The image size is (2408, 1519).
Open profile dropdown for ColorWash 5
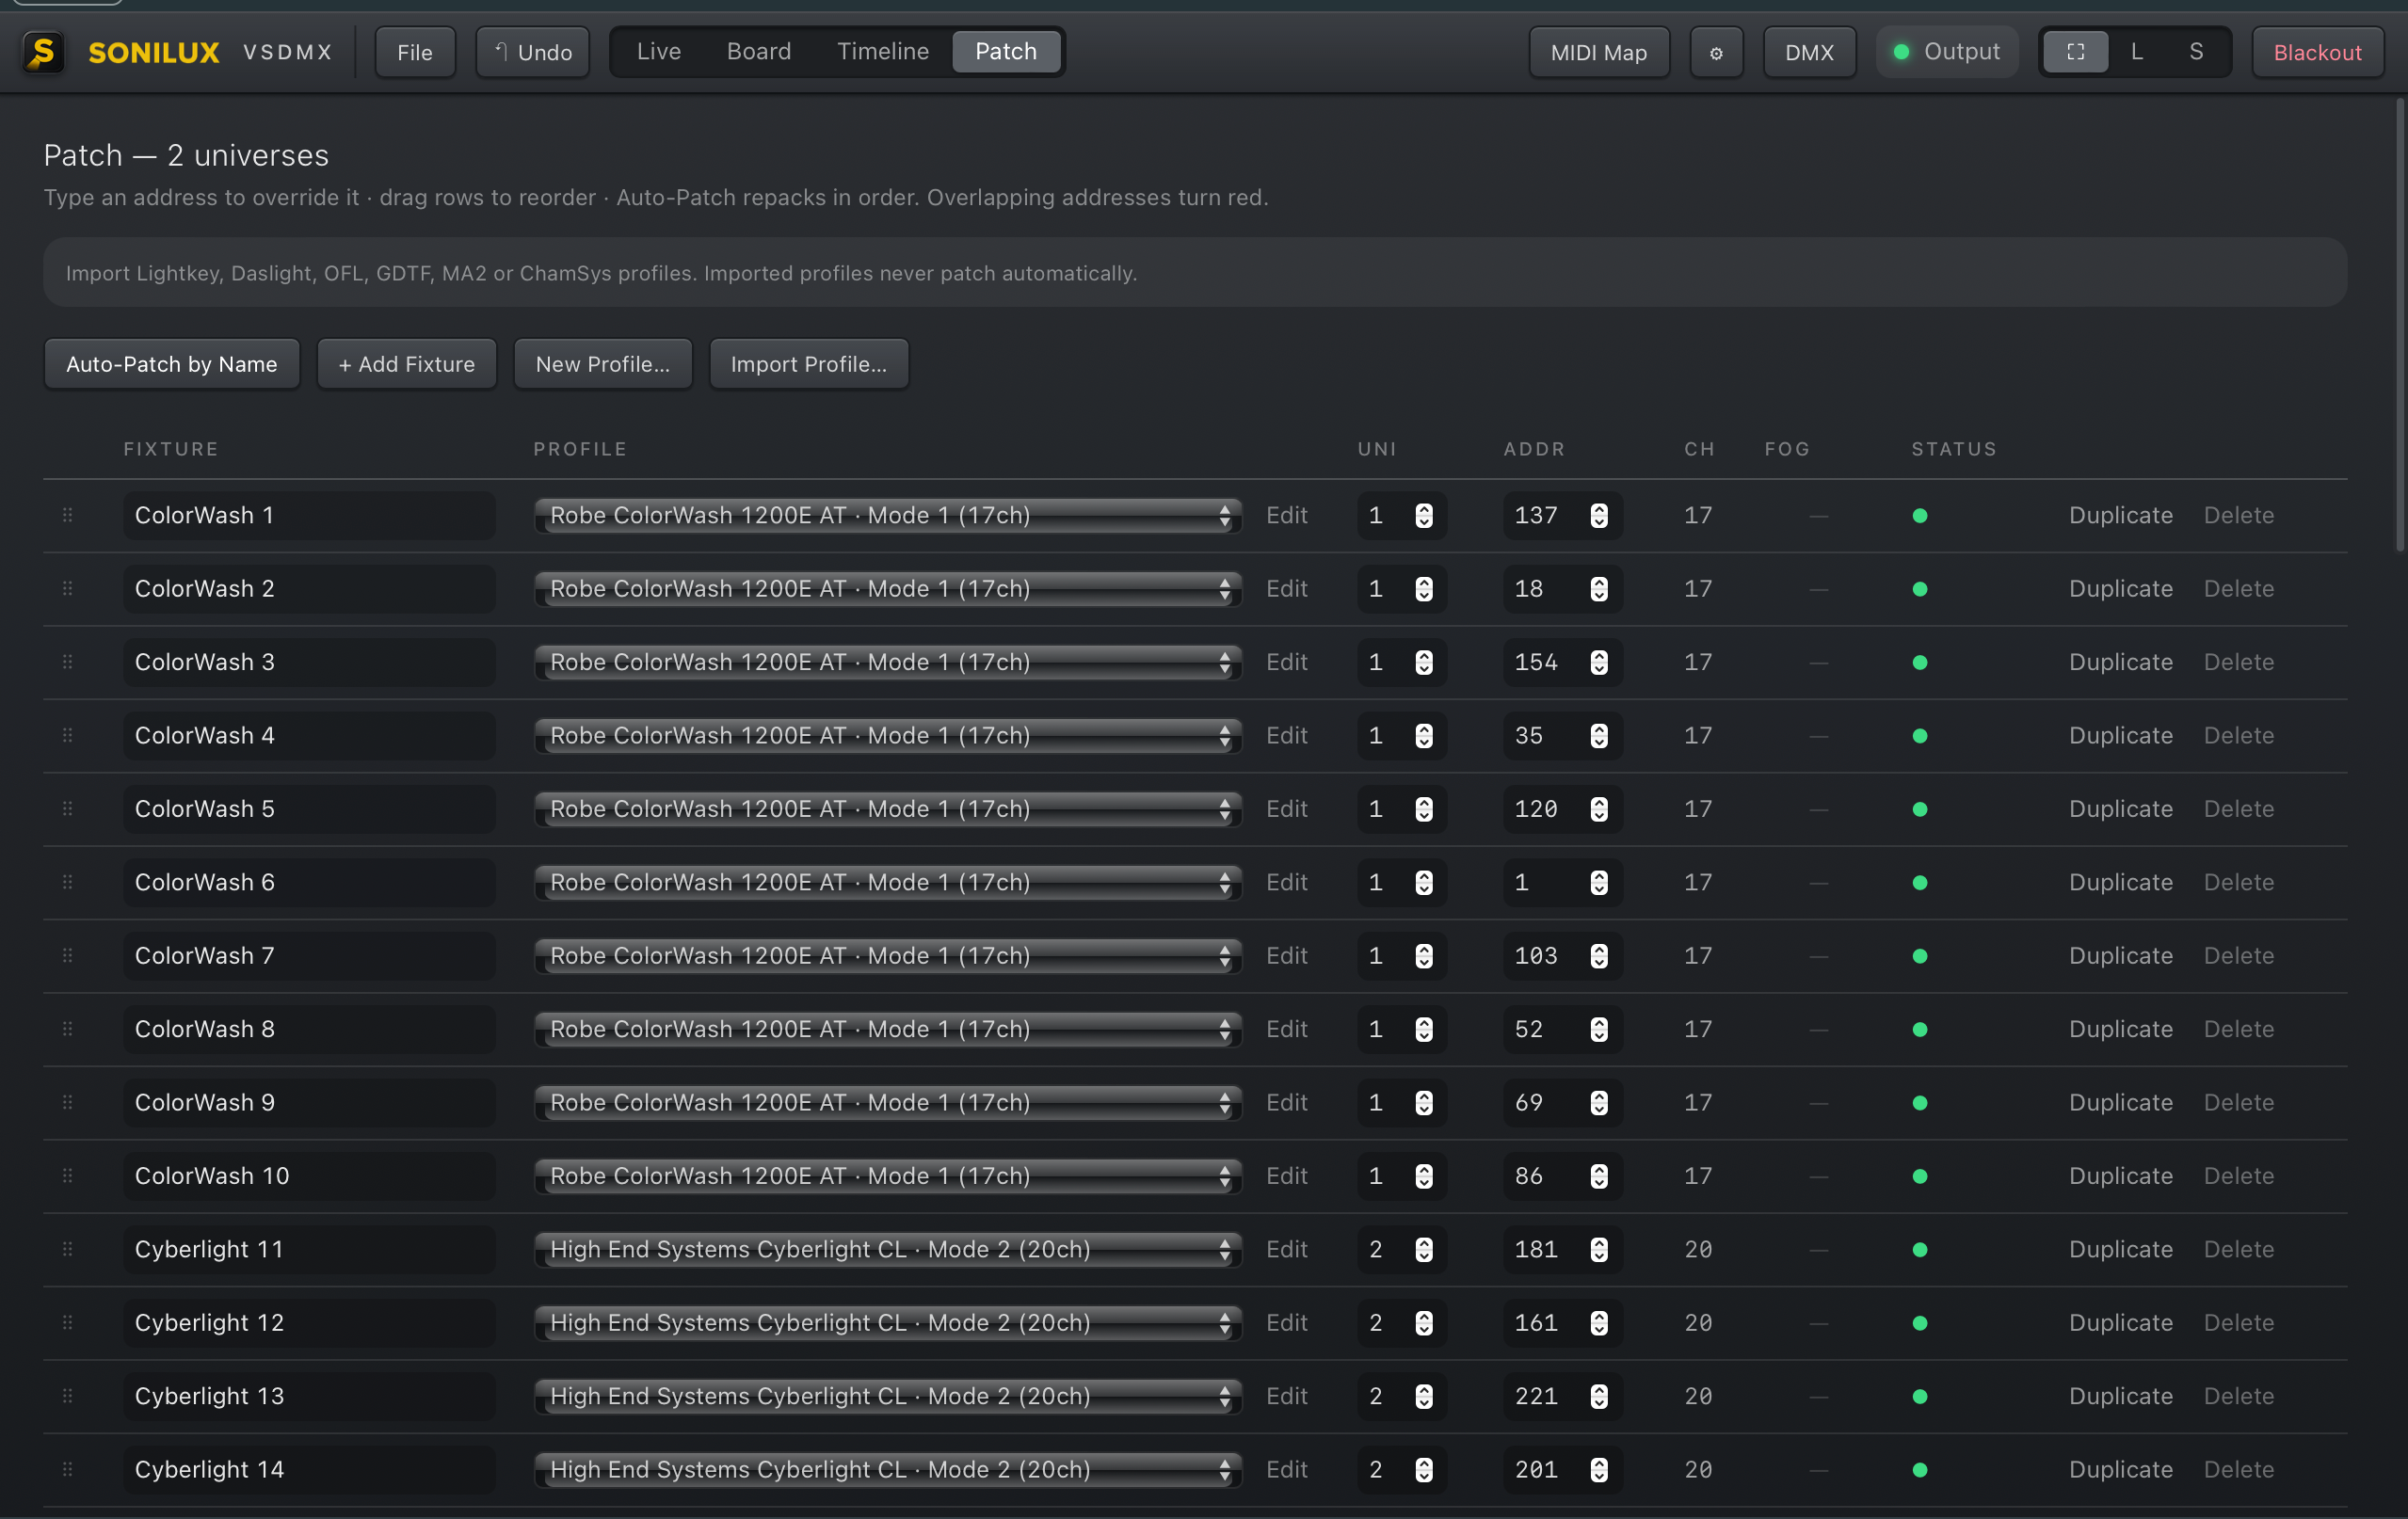click(x=888, y=809)
